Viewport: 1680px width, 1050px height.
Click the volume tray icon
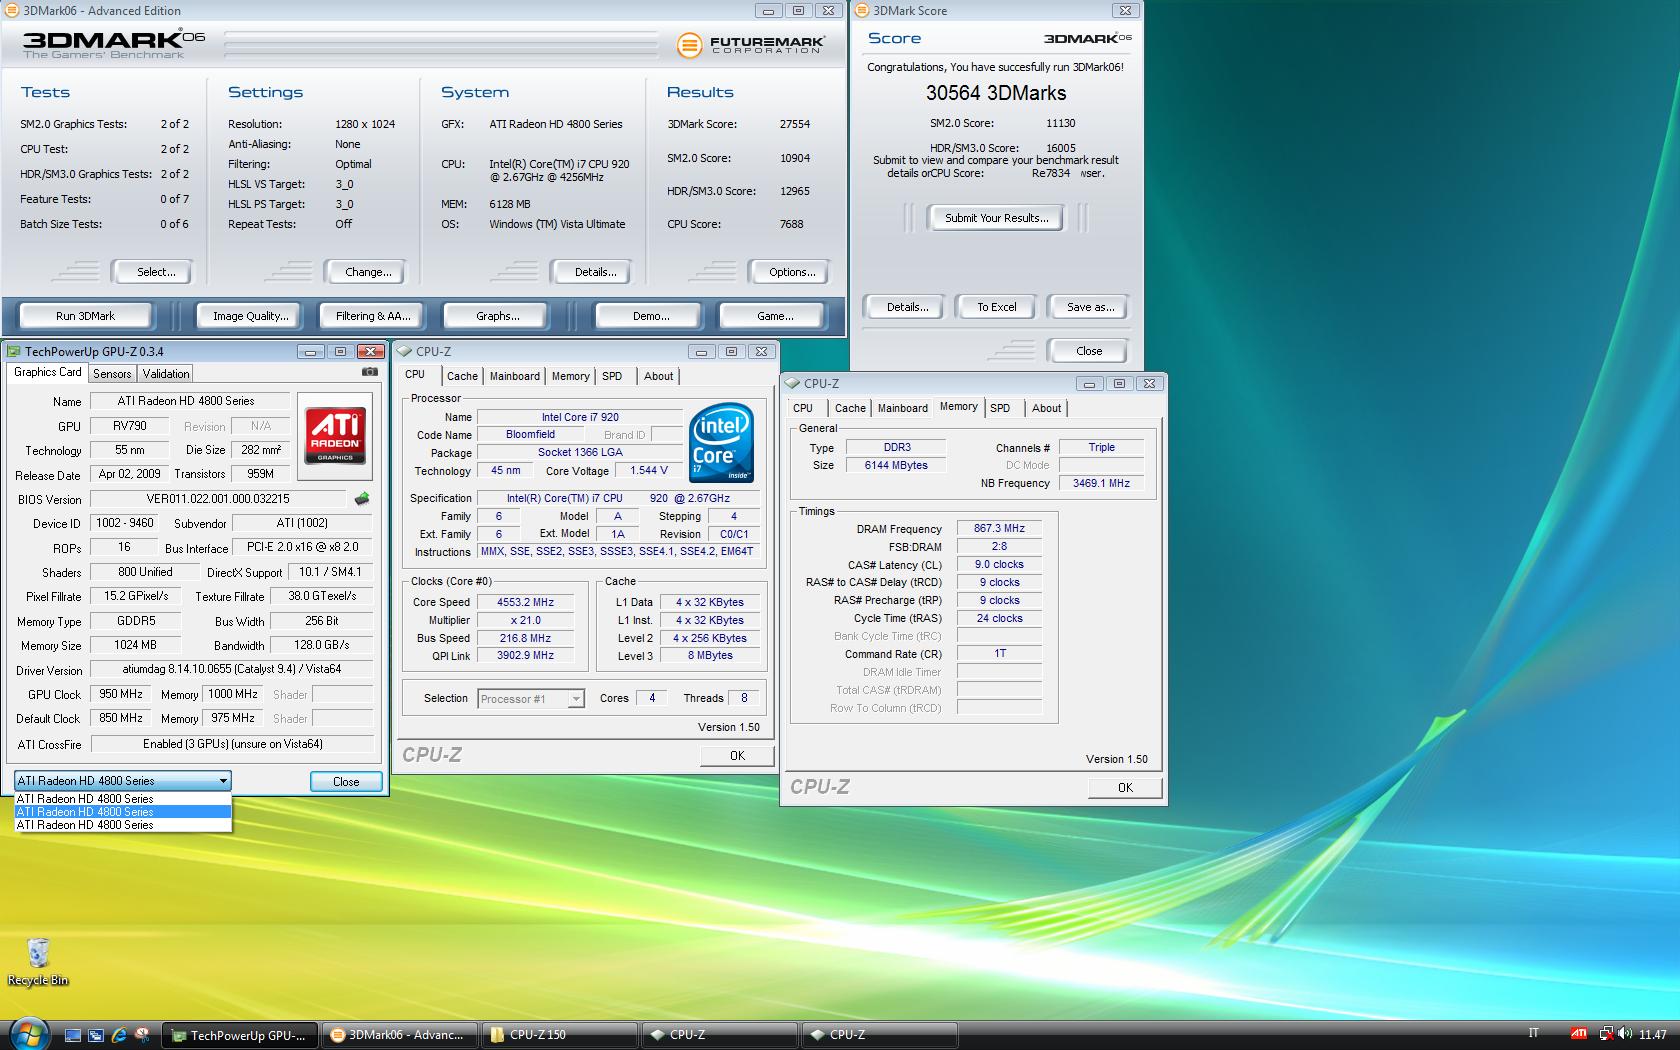(x=1624, y=1034)
